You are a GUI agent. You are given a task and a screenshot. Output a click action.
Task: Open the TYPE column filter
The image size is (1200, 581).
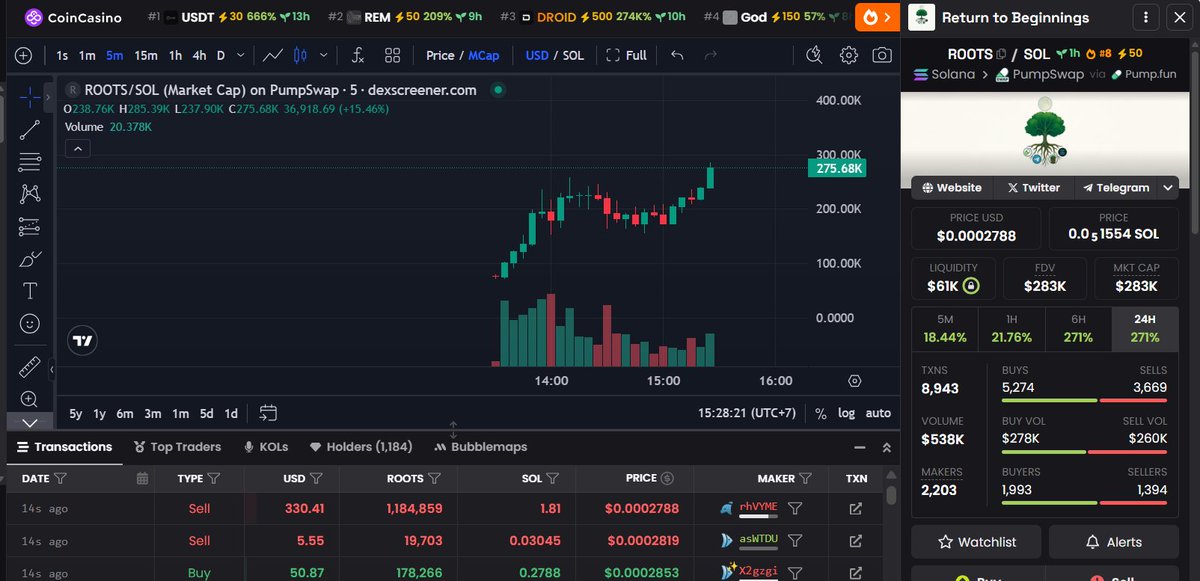pos(214,478)
